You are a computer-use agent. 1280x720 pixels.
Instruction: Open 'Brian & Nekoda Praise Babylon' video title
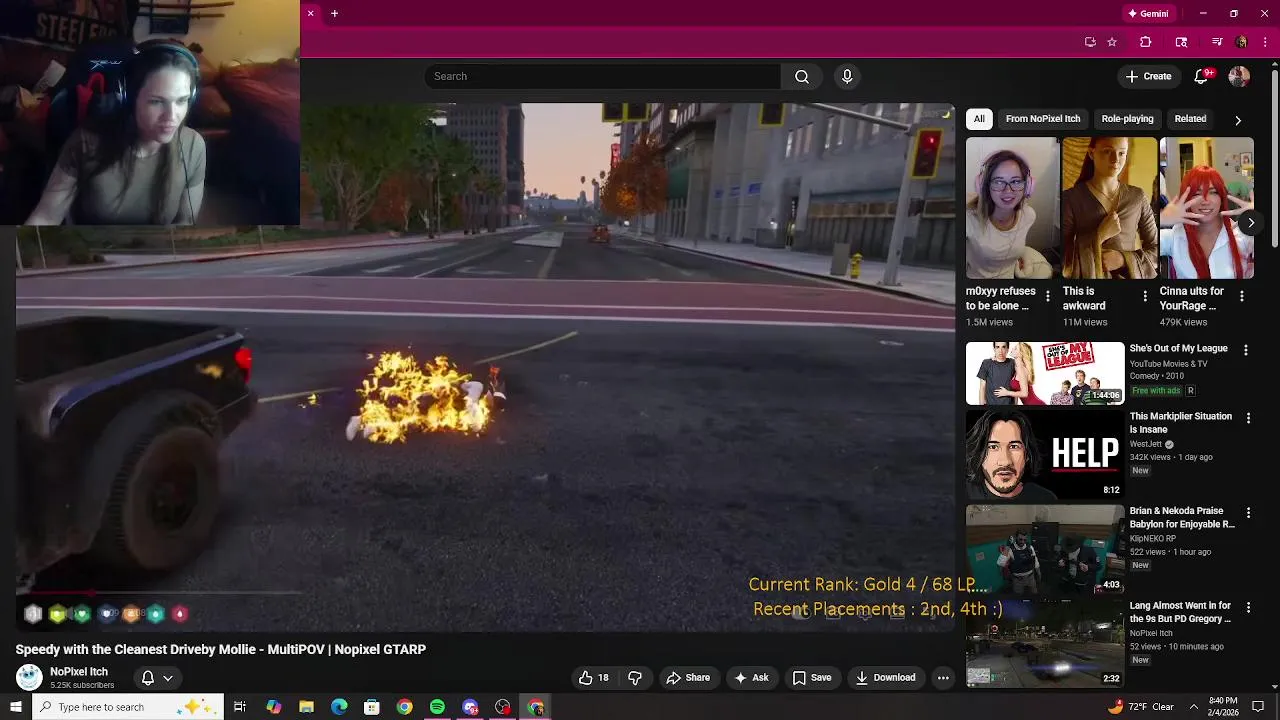pos(1182,517)
